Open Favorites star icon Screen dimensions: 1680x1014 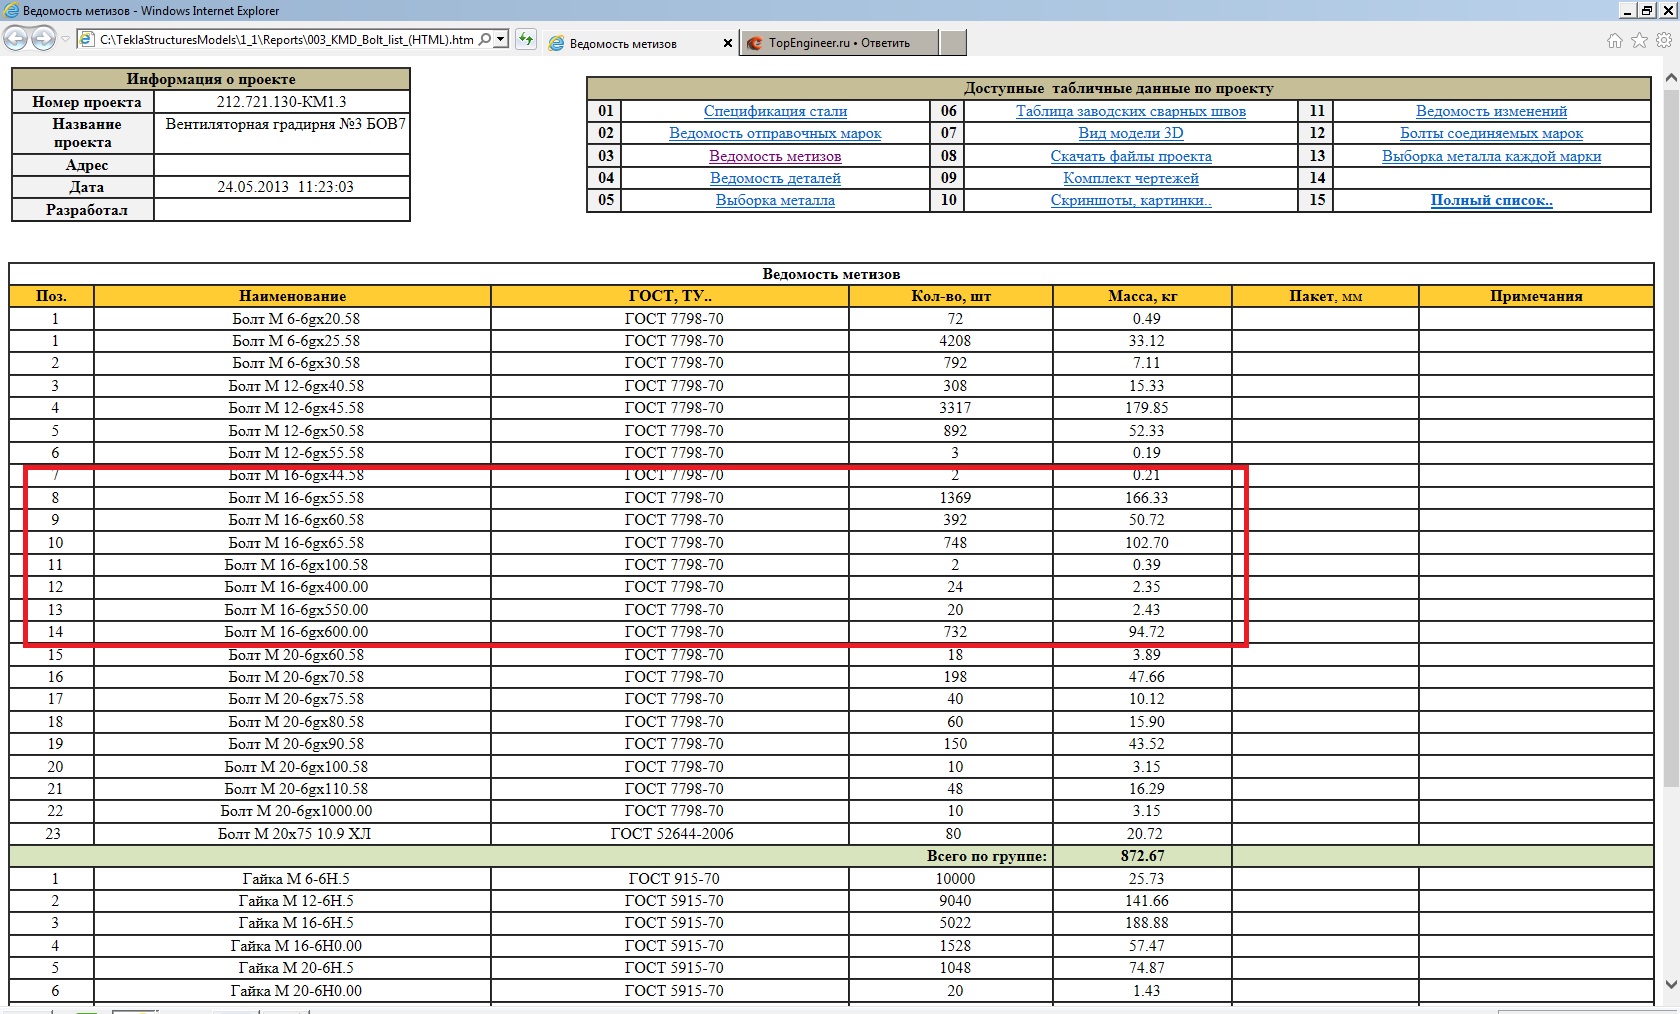(x=1639, y=41)
